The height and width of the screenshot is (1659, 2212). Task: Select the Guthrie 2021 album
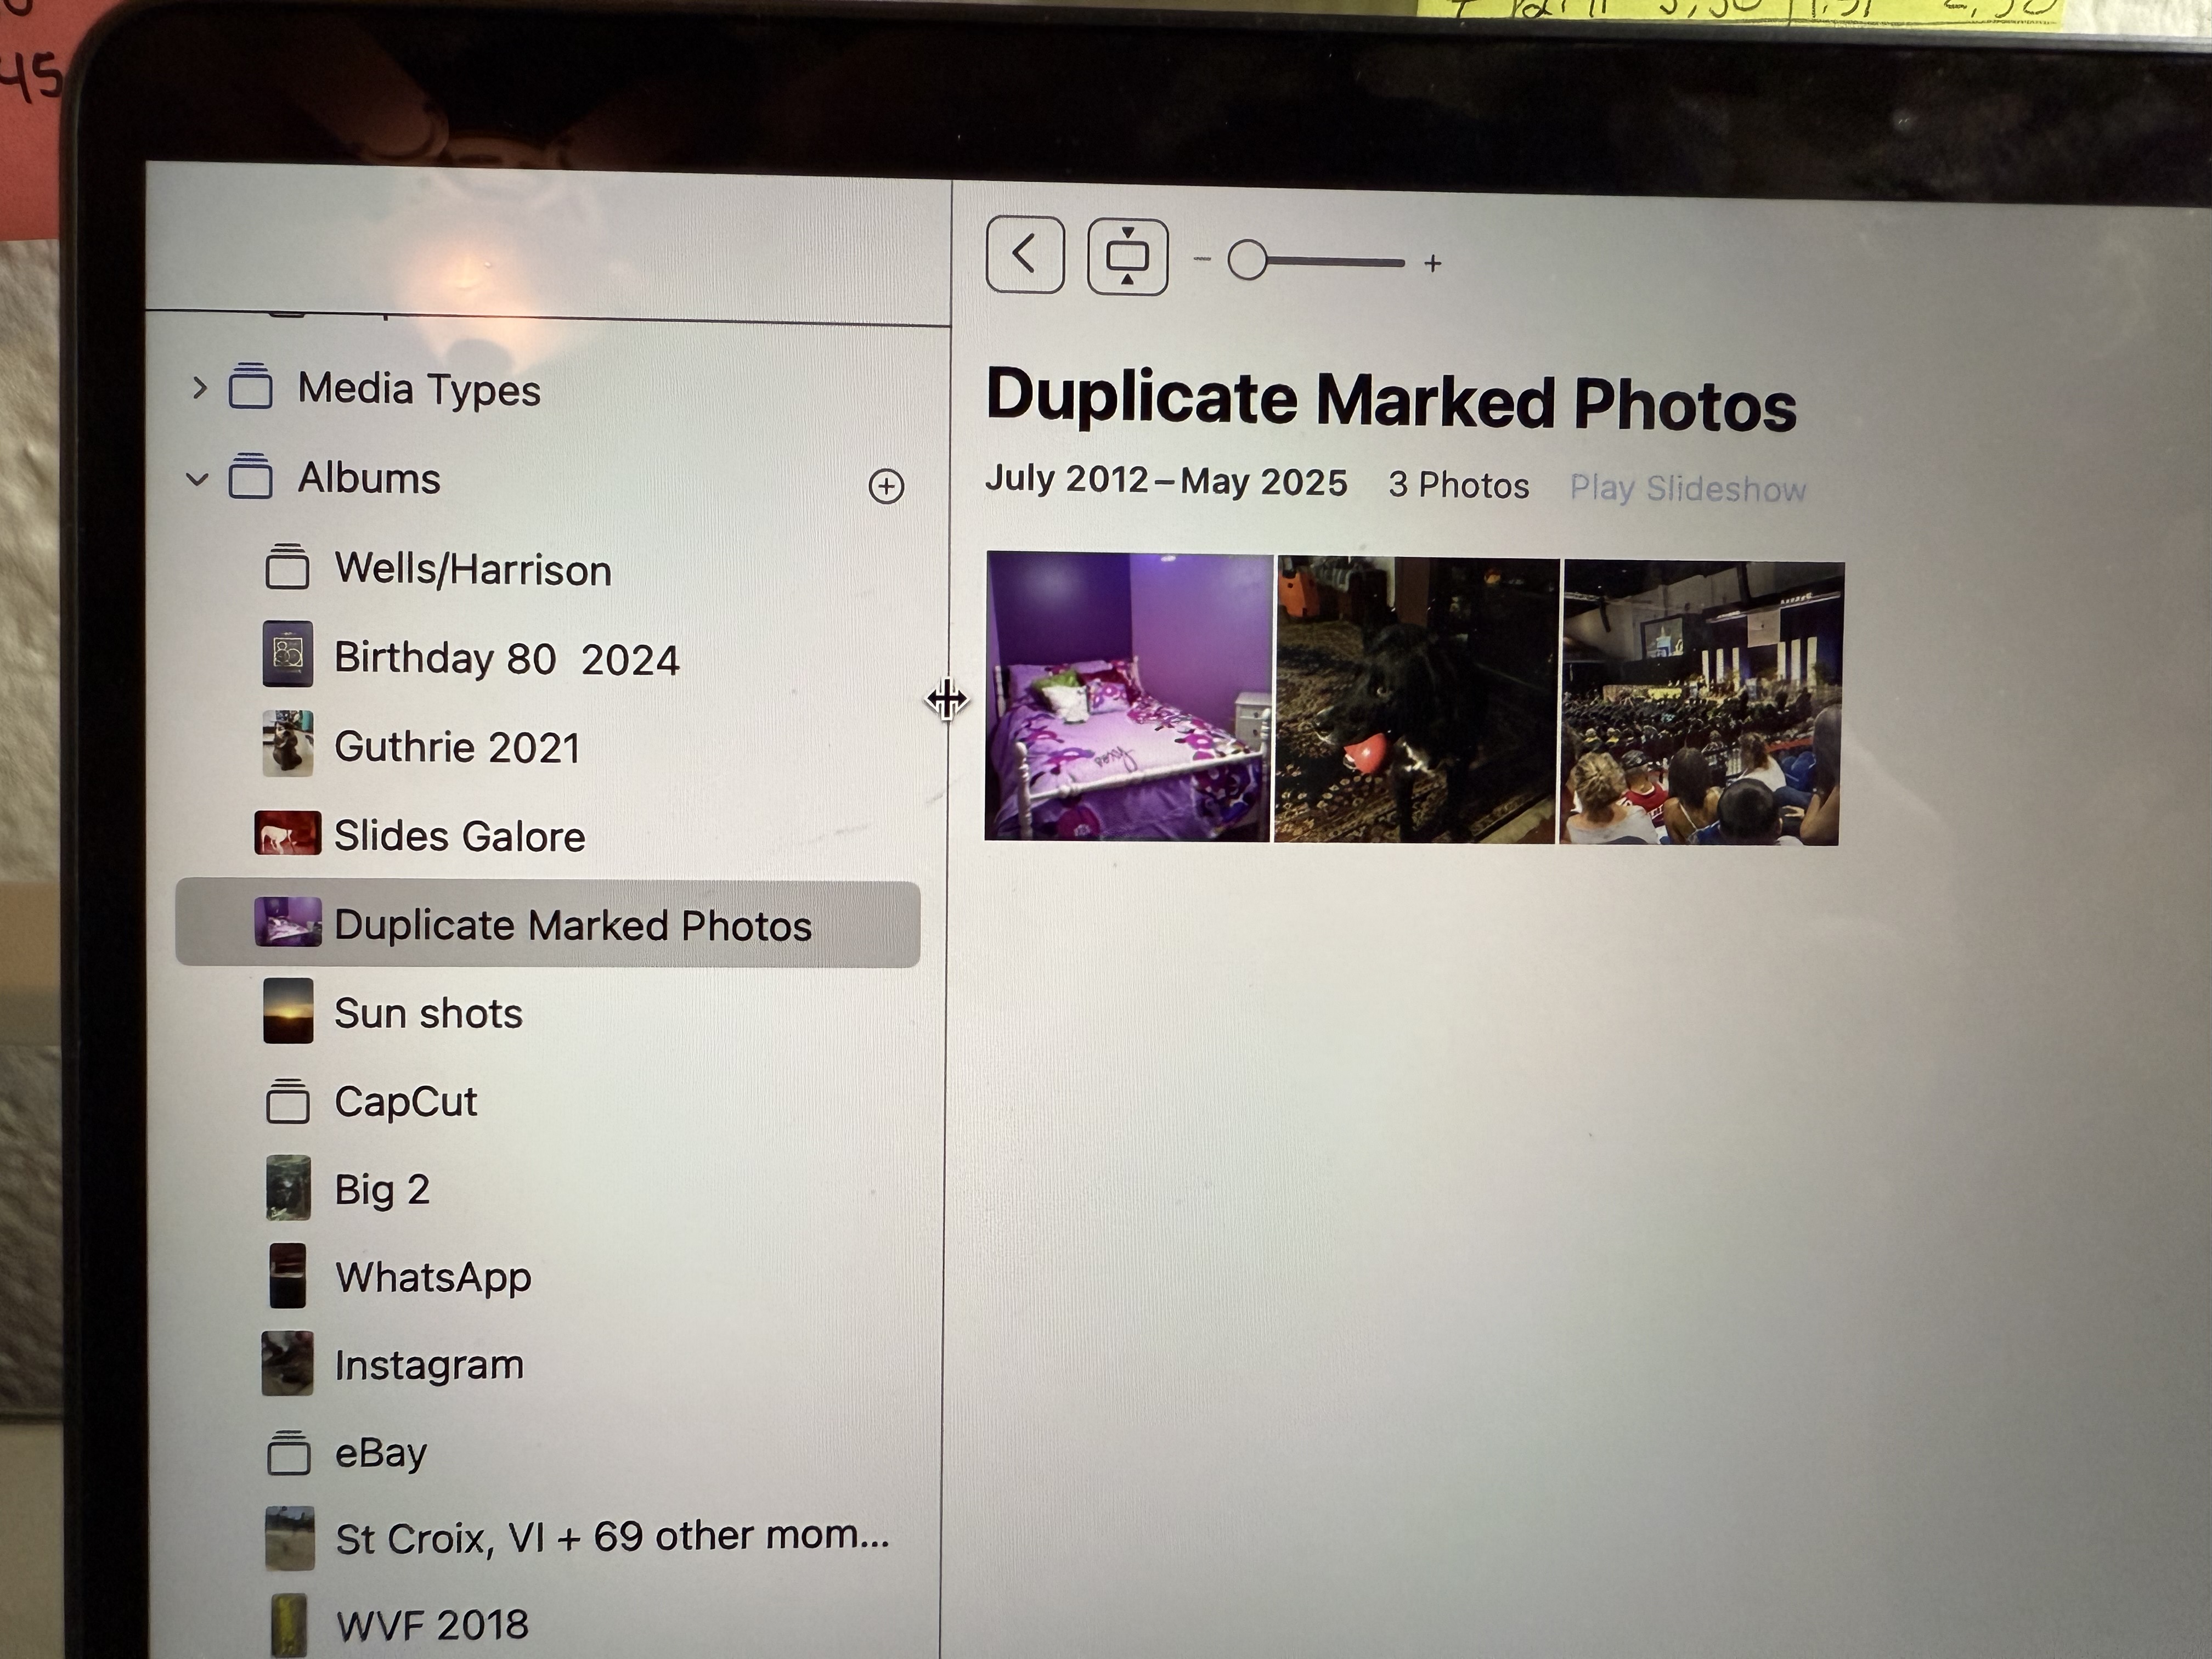point(456,747)
